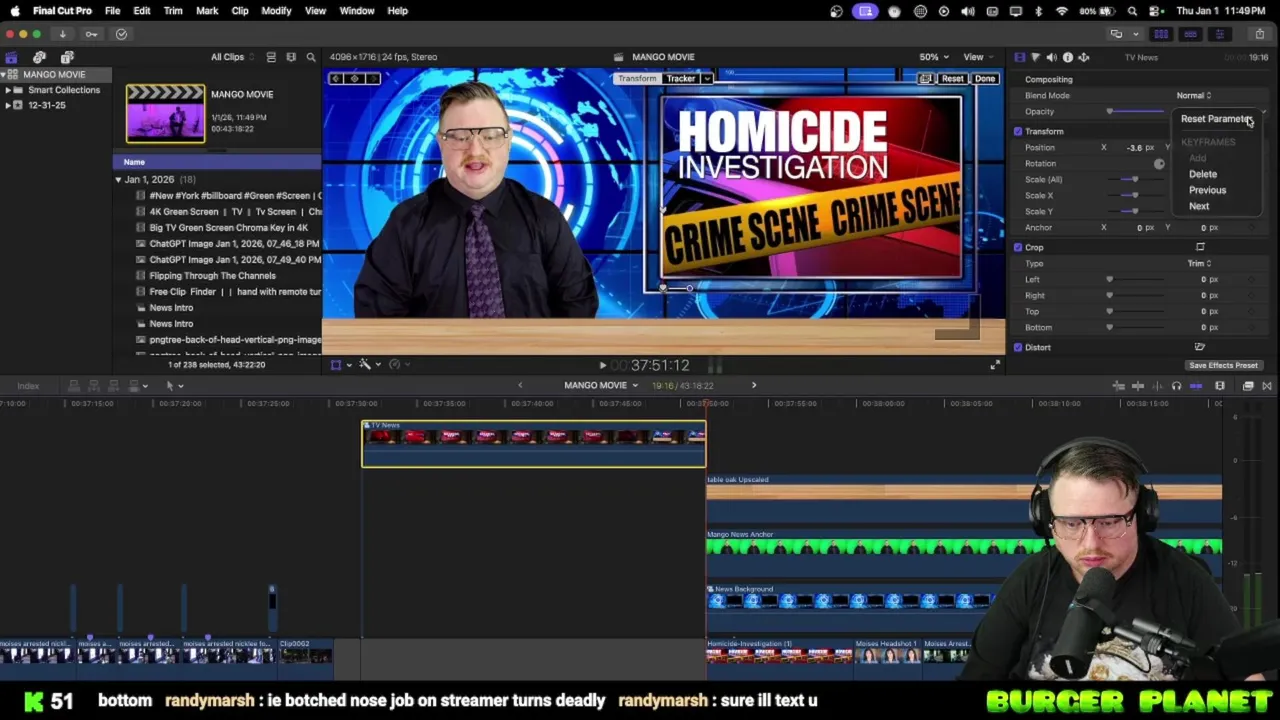
Task: Open the Blend Mode Normal dropdown
Action: pyautogui.click(x=1193, y=95)
